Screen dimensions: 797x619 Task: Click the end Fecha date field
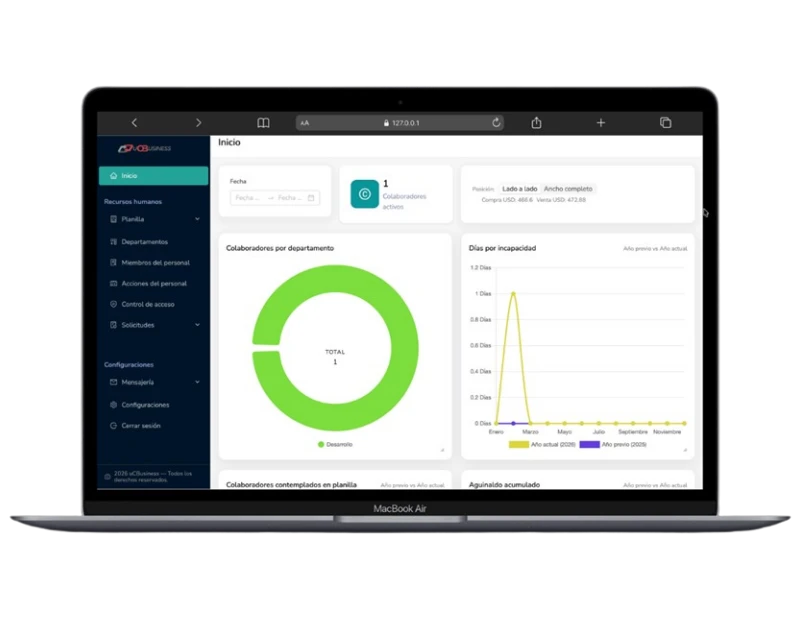coord(290,198)
